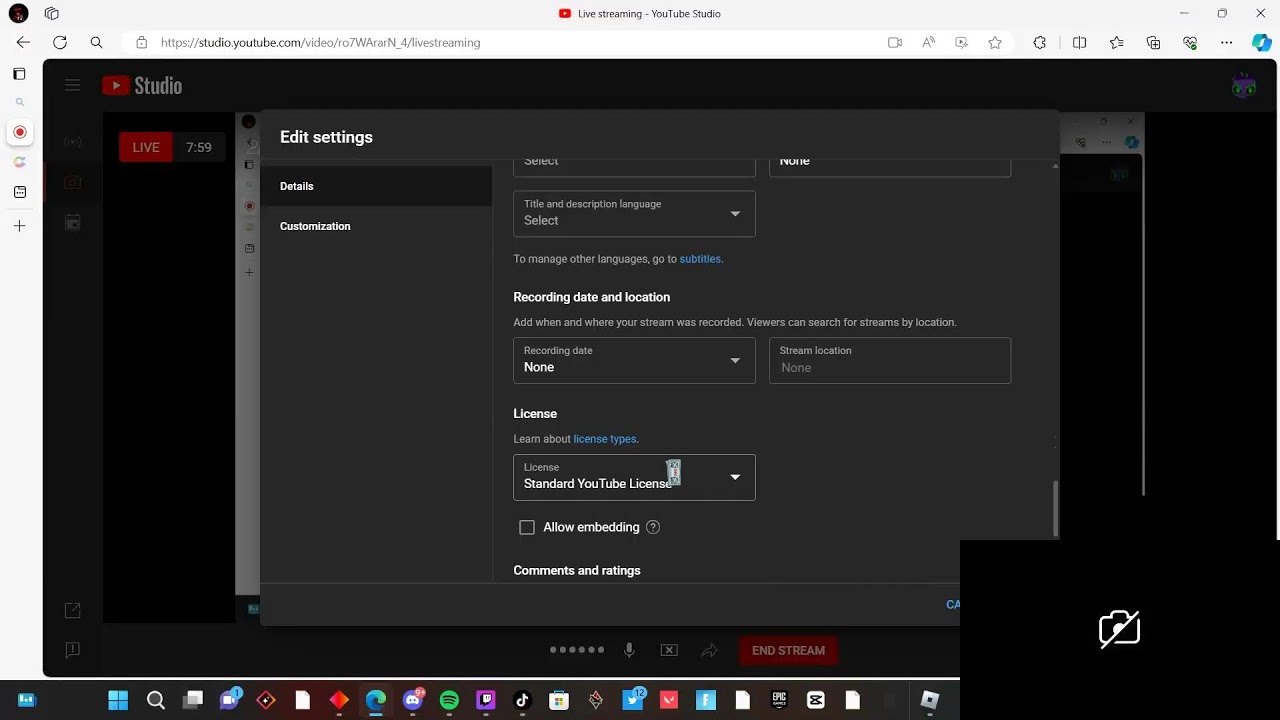The width and height of the screenshot is (1280, 720).
Task: Click the browser search icon beside refresh
Action: pos(96,42)
